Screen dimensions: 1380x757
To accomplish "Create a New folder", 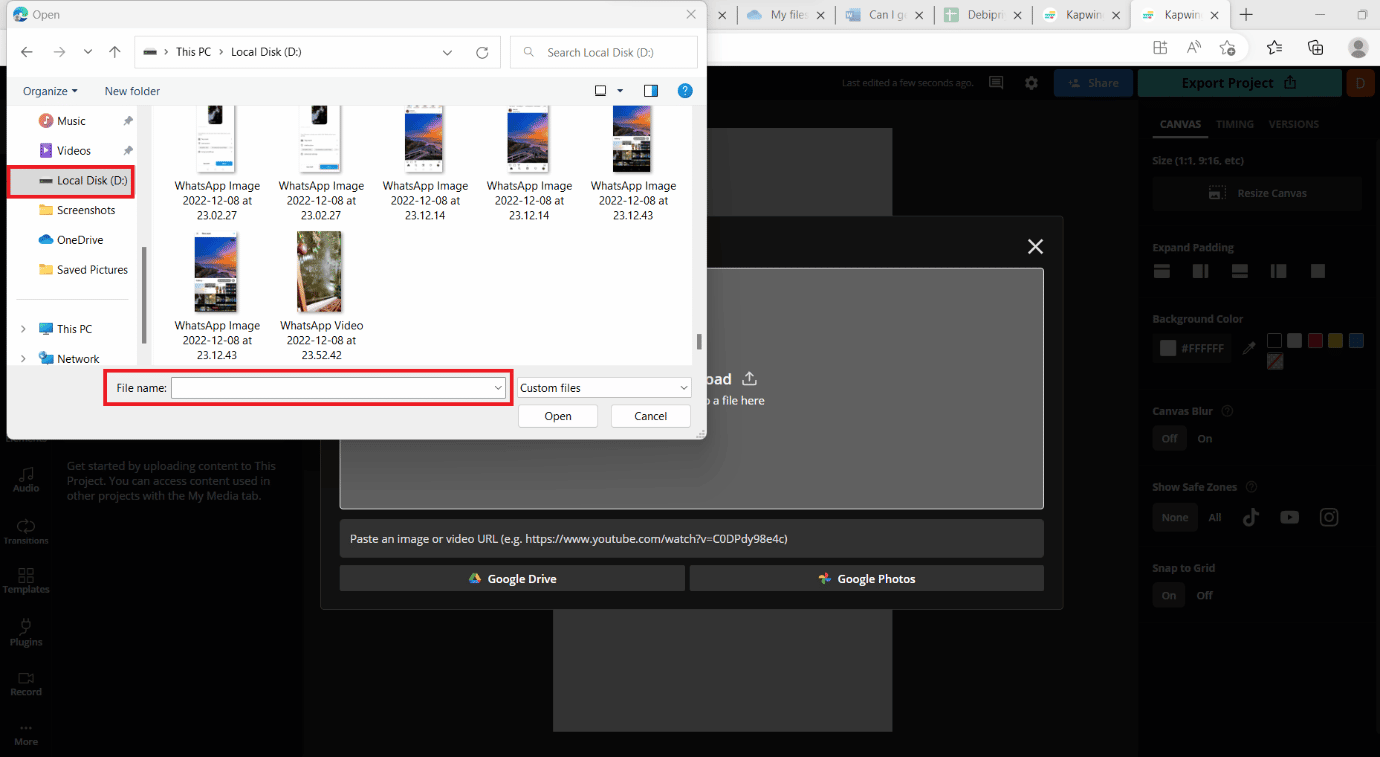I will pyautogui.click(x=132, y=91).
